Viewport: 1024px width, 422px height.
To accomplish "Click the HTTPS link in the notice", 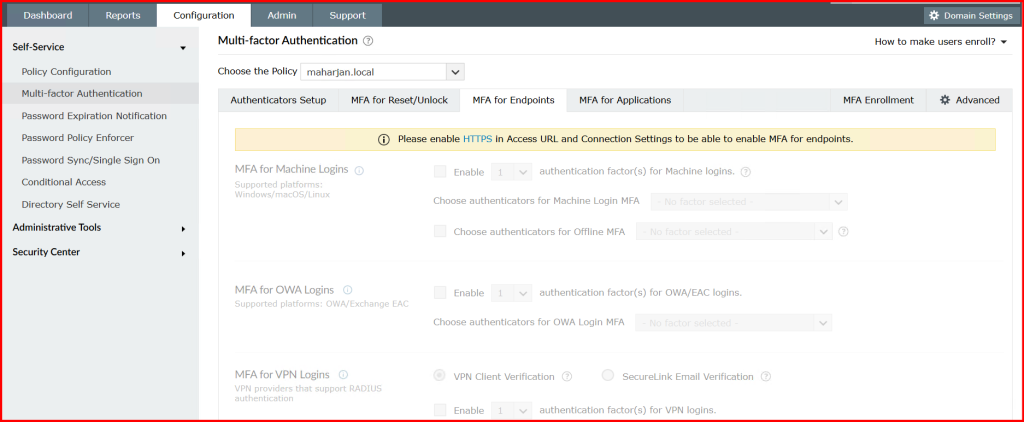I will [x=477, y=140].
